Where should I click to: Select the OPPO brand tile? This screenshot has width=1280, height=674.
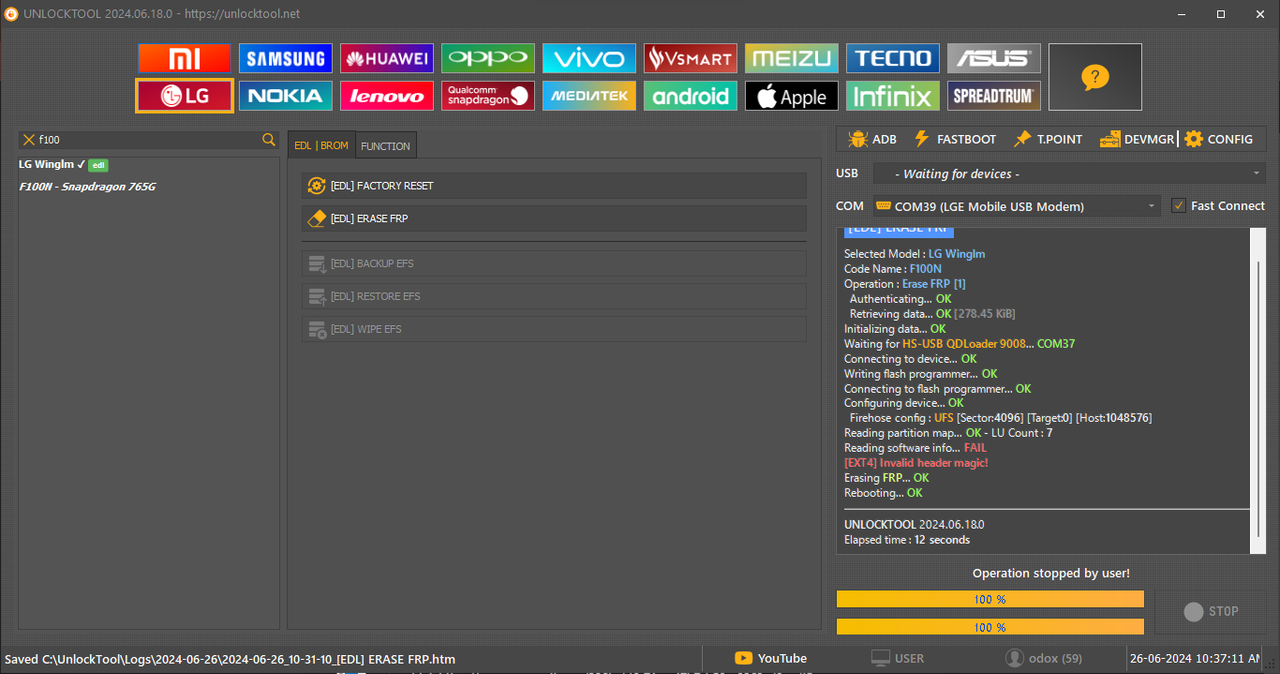488,58
